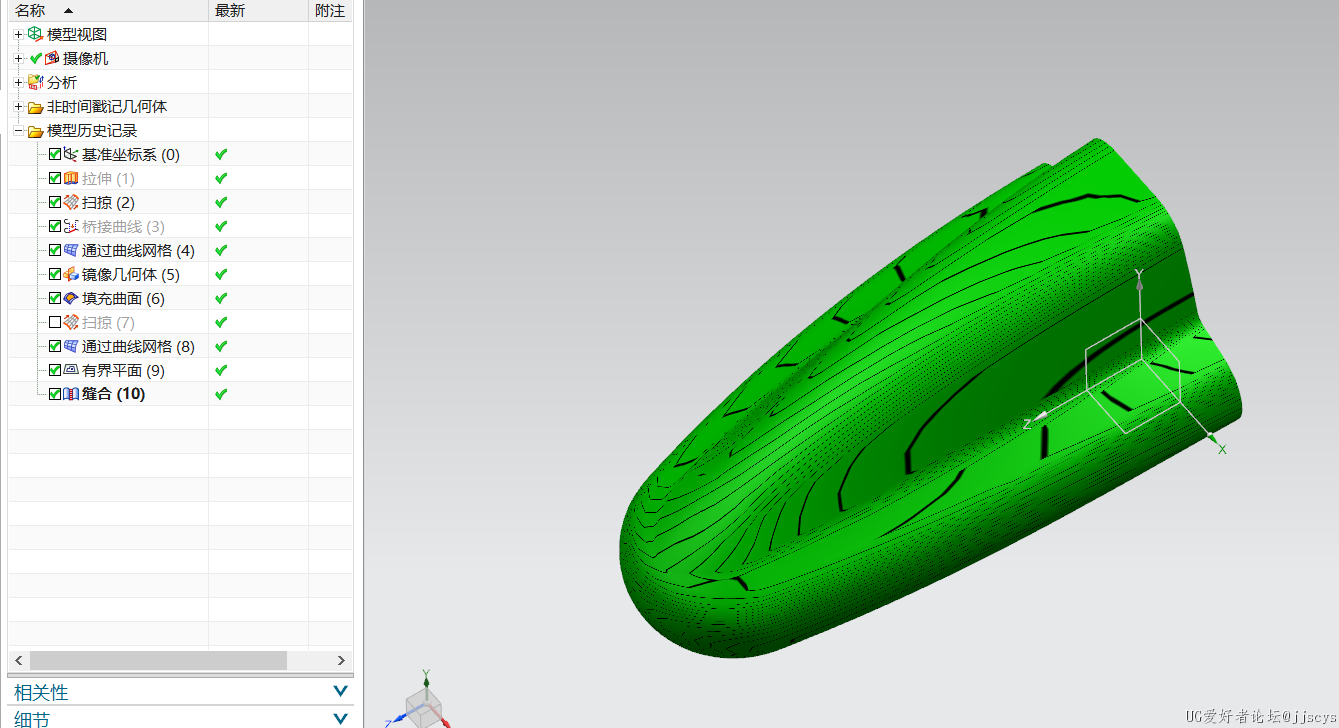Expand the 细节 panel chevron
This screenshot has height=728, width=1339.
340,718
